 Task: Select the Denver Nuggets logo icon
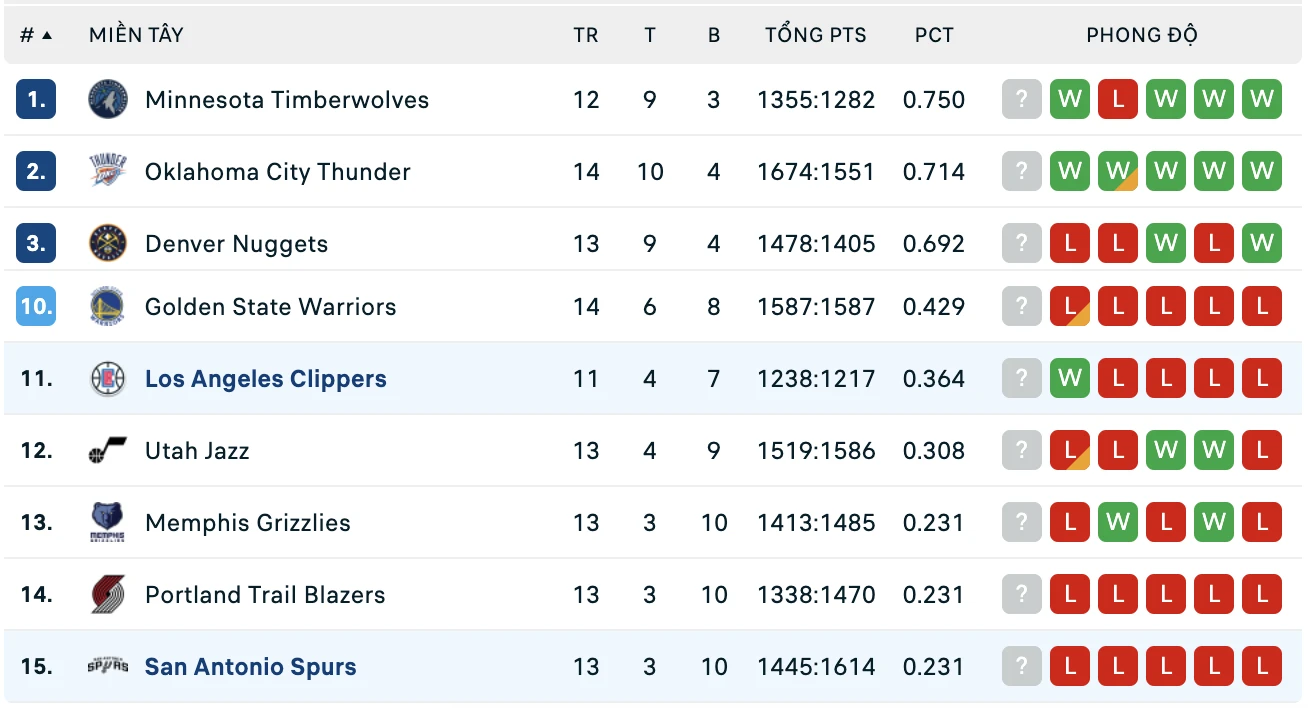(x=108, y=244)
